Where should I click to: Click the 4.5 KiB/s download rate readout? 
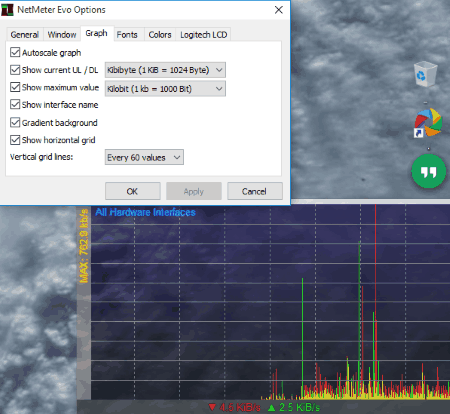[x=240, y=407]
